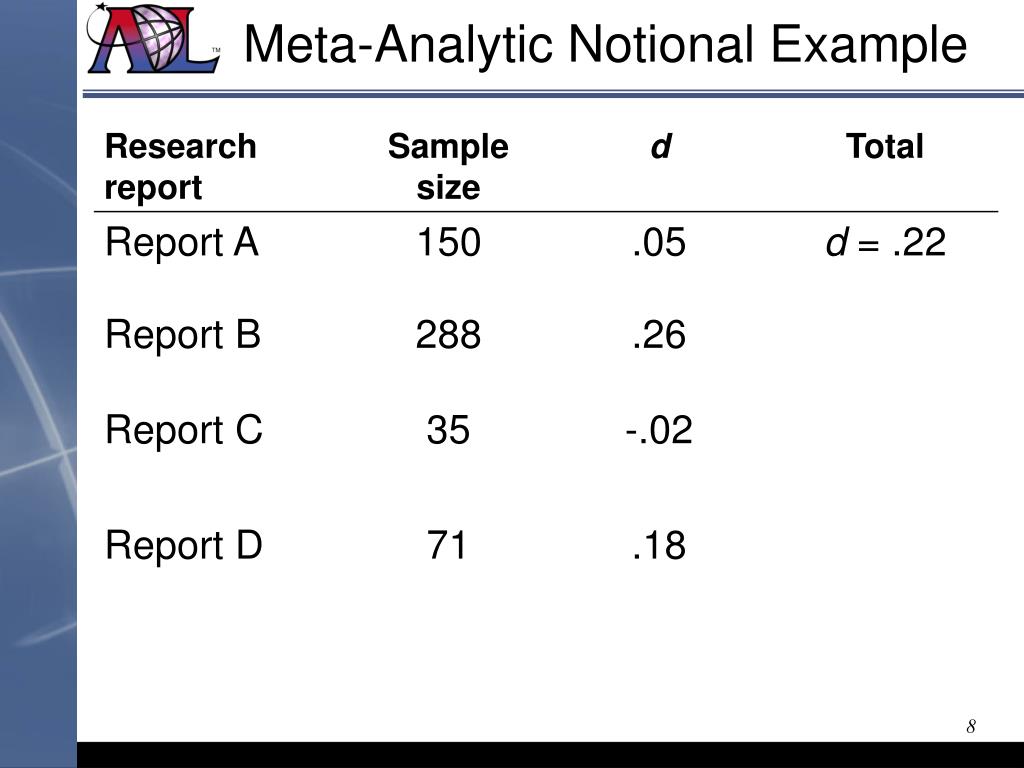The height and width of the screenshot is (768, 1024).
Task: Click the Sample size column header
Action: 448,167
